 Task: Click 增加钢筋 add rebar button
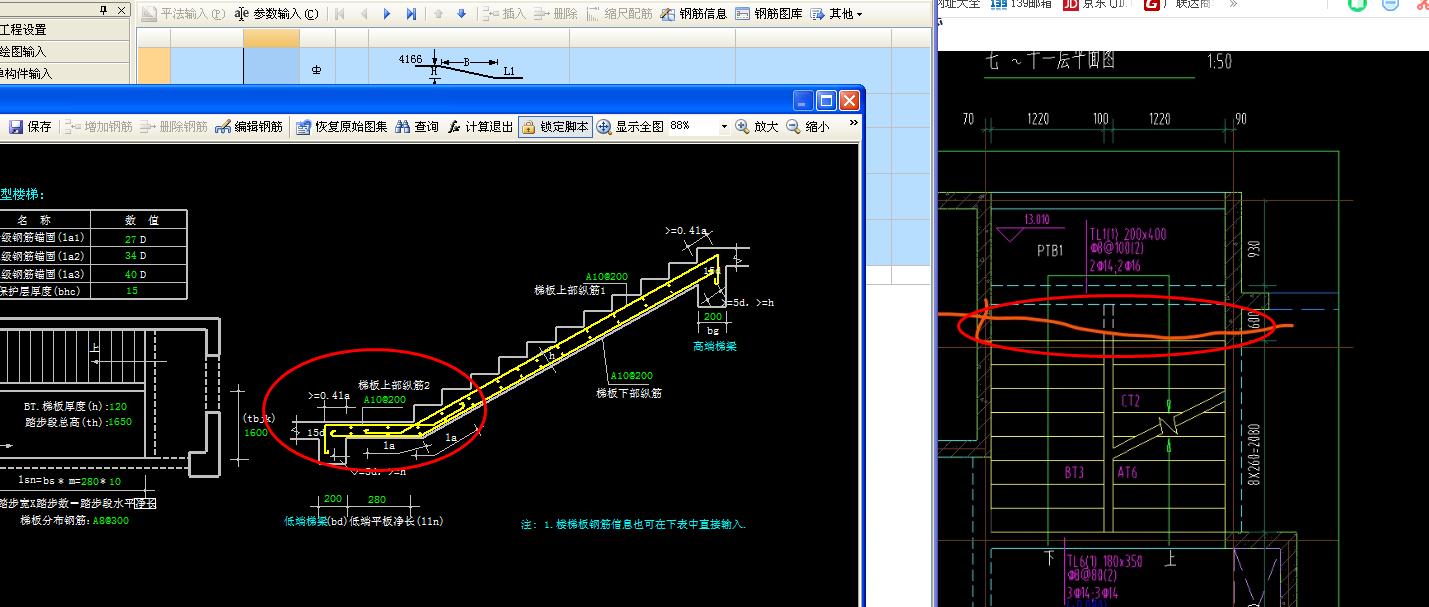97,127
